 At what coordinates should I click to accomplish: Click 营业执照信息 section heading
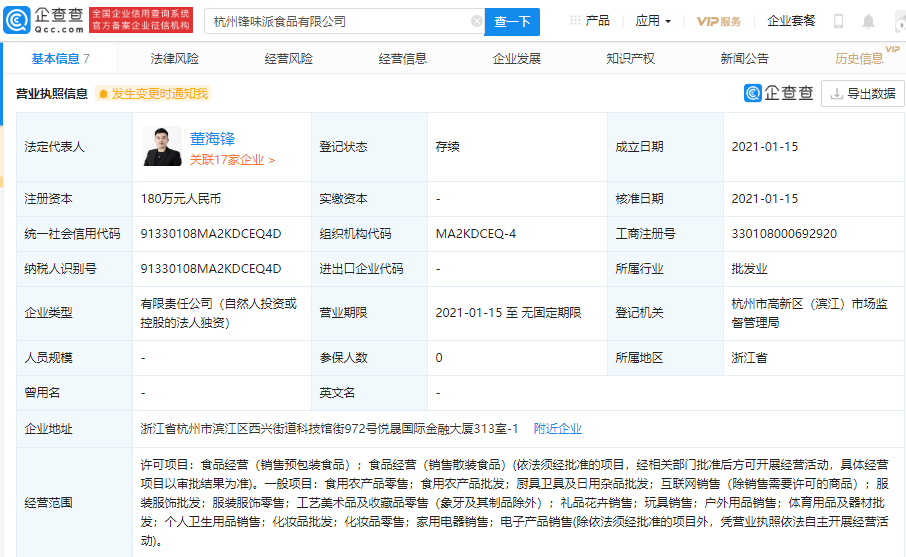tap(51, 94)
